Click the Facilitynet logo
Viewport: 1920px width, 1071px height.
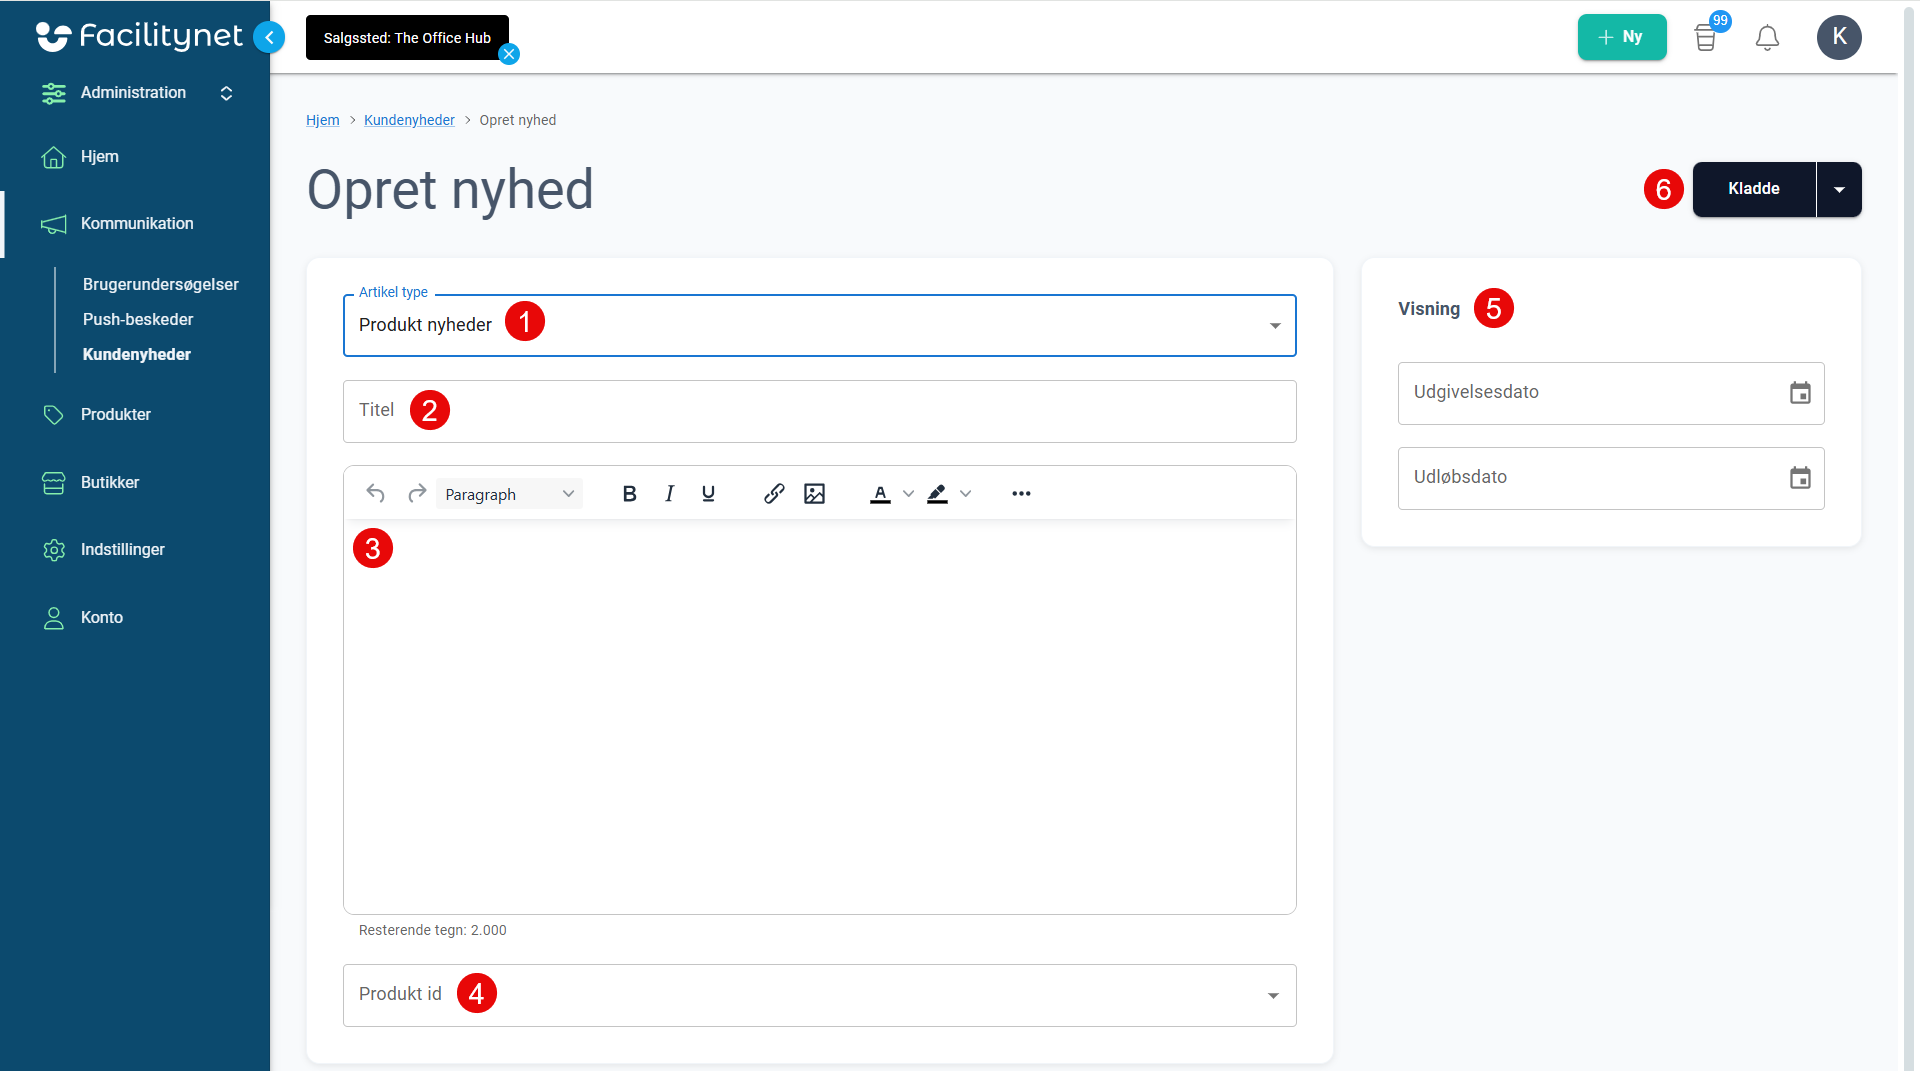coord(139,37)
